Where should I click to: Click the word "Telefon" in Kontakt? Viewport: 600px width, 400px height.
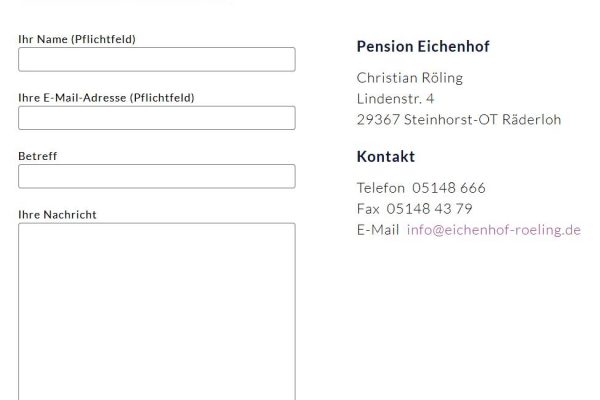(x=381, y=188)
